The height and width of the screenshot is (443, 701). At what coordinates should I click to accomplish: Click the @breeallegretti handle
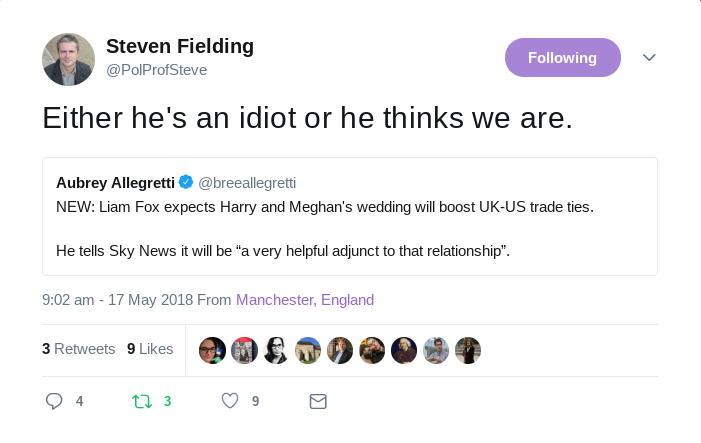(247, 182)
